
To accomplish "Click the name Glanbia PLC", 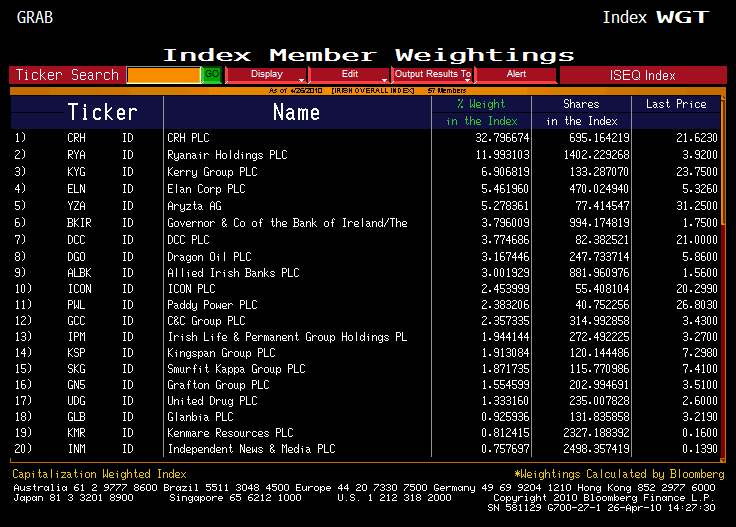I will 200,417.
